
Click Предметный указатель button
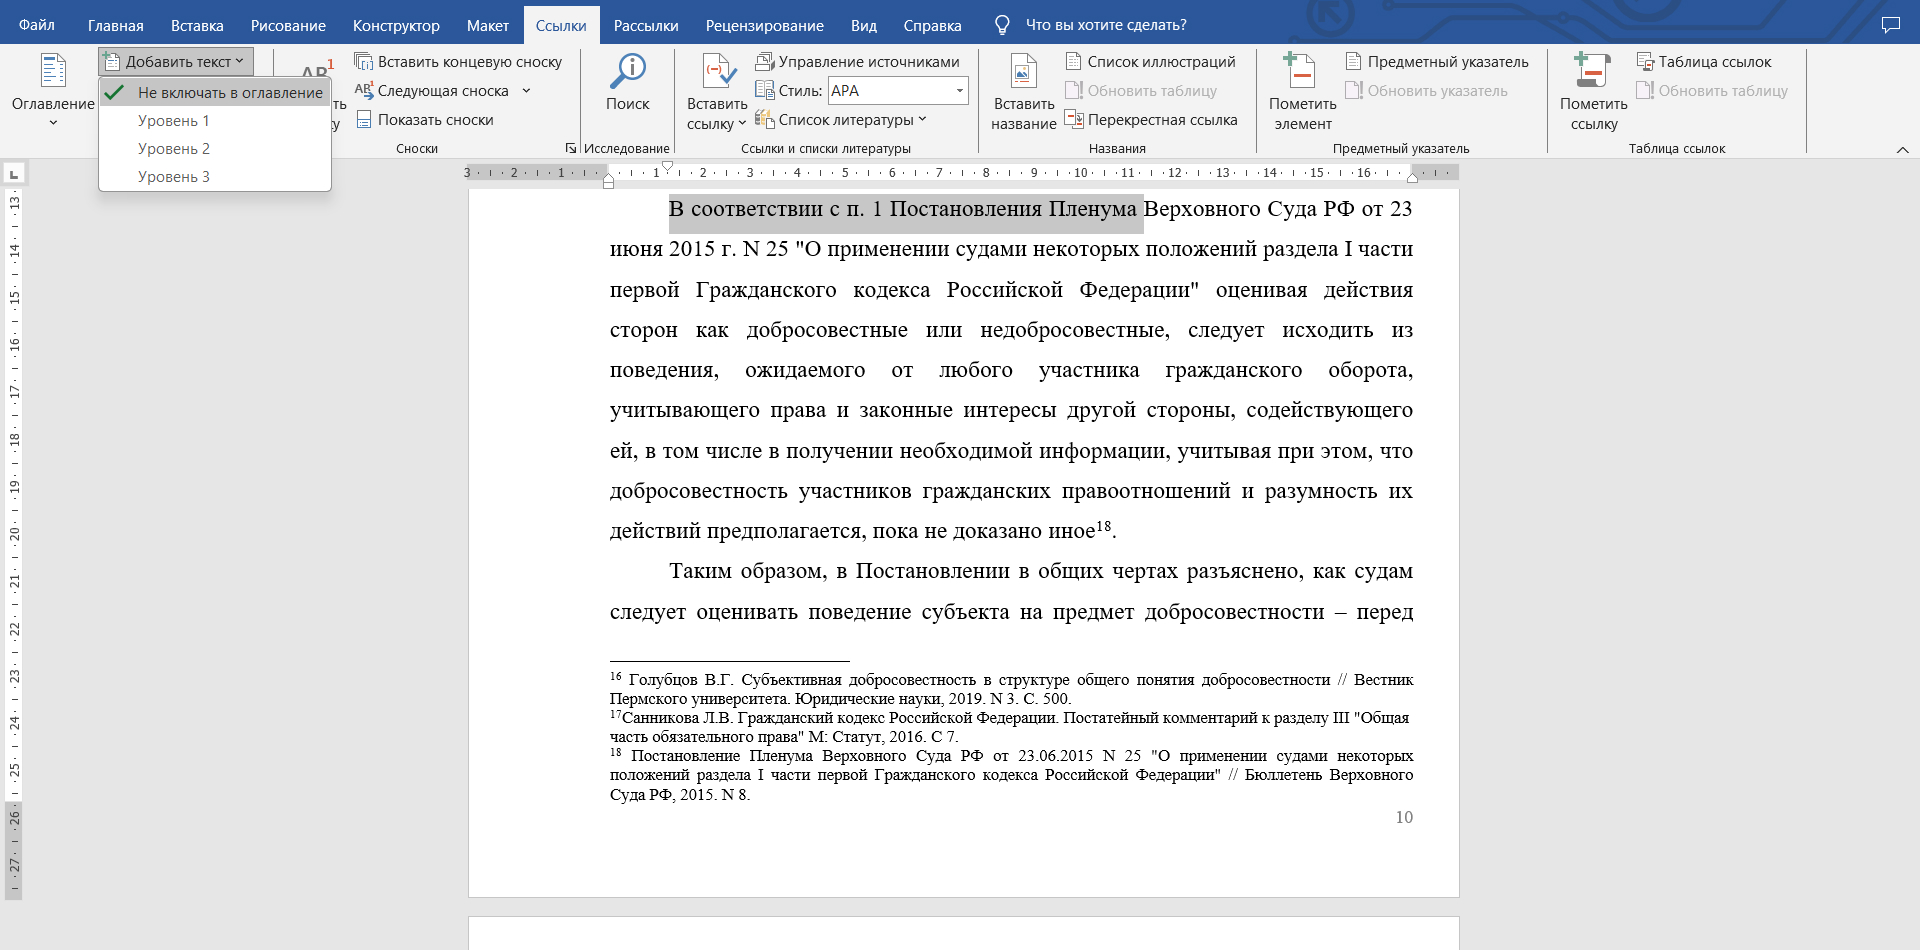tap(1437, 62)
